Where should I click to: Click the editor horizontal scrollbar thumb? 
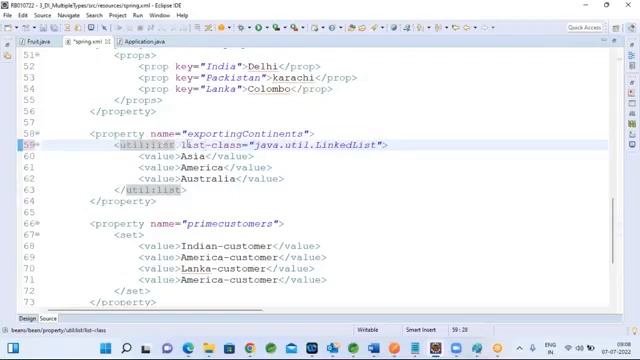tap(155, 310)
